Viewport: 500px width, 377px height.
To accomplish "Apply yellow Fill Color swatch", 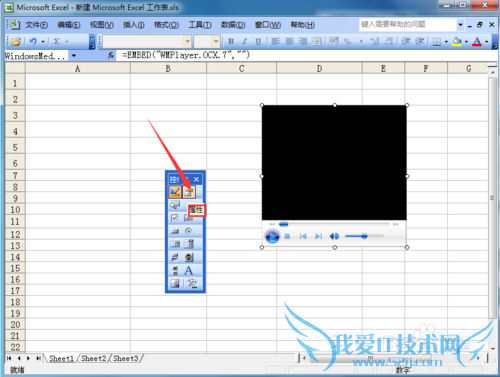I will [457, 41].
